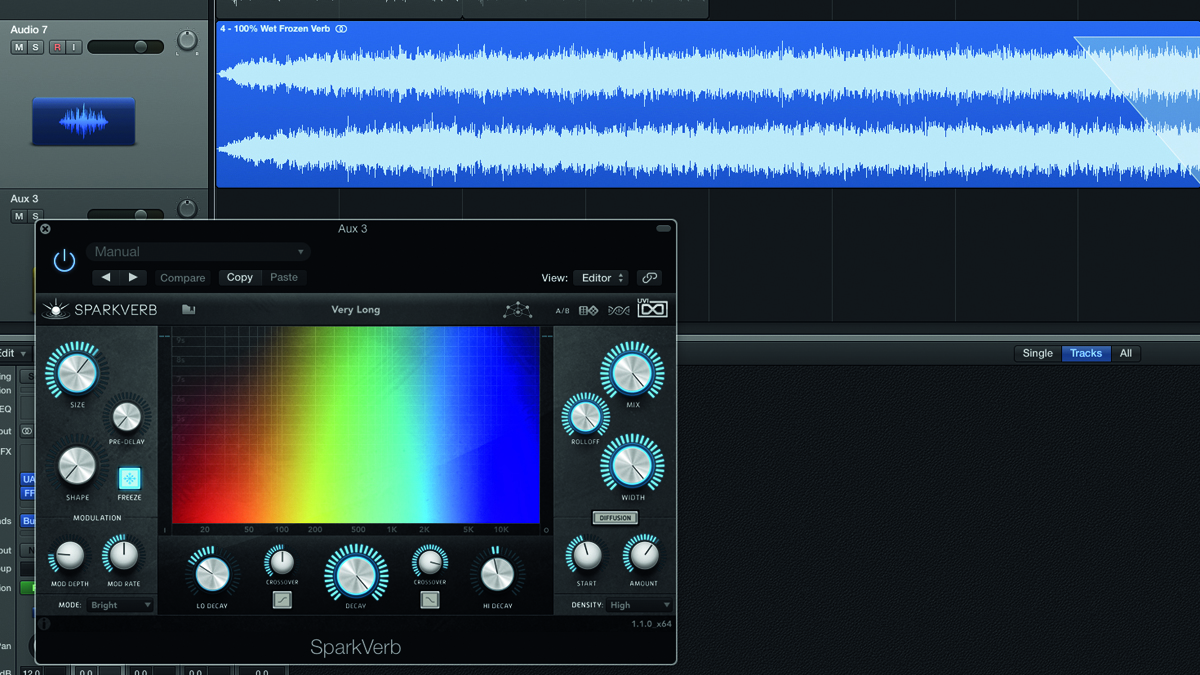The image size is (1200, 675).
Task: Select the Tracks tab
Action: pyautogui.click(x=1086, y=353)
